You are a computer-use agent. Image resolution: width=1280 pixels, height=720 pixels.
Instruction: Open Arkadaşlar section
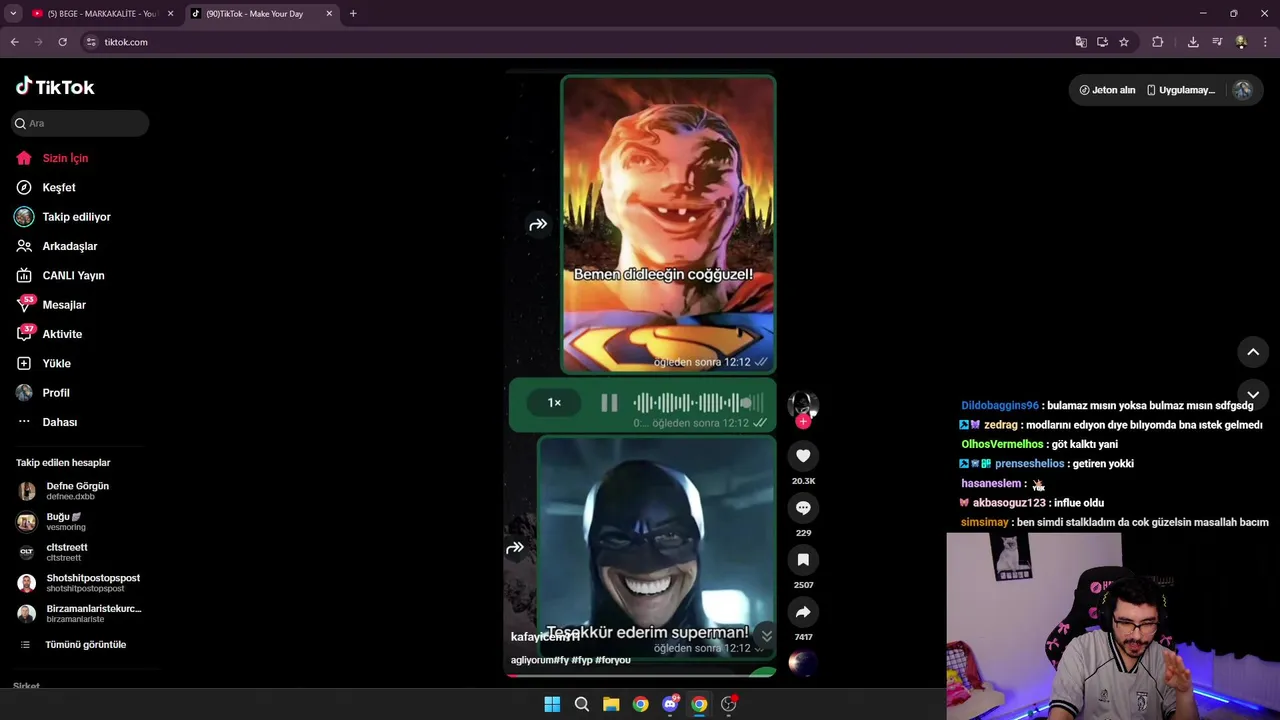69,246
